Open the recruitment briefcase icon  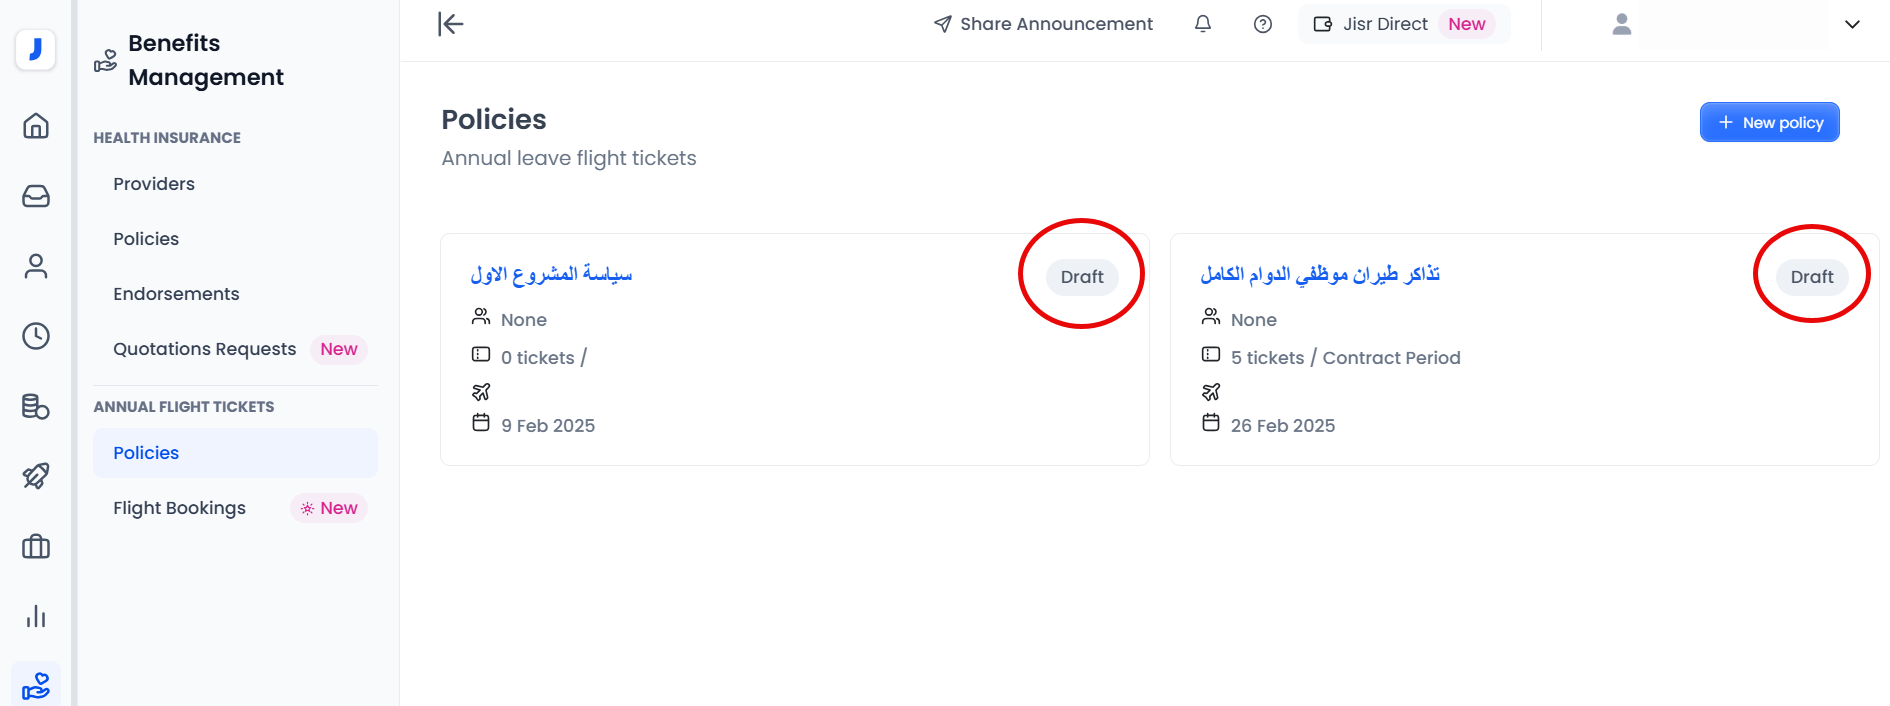coord(36,547)
